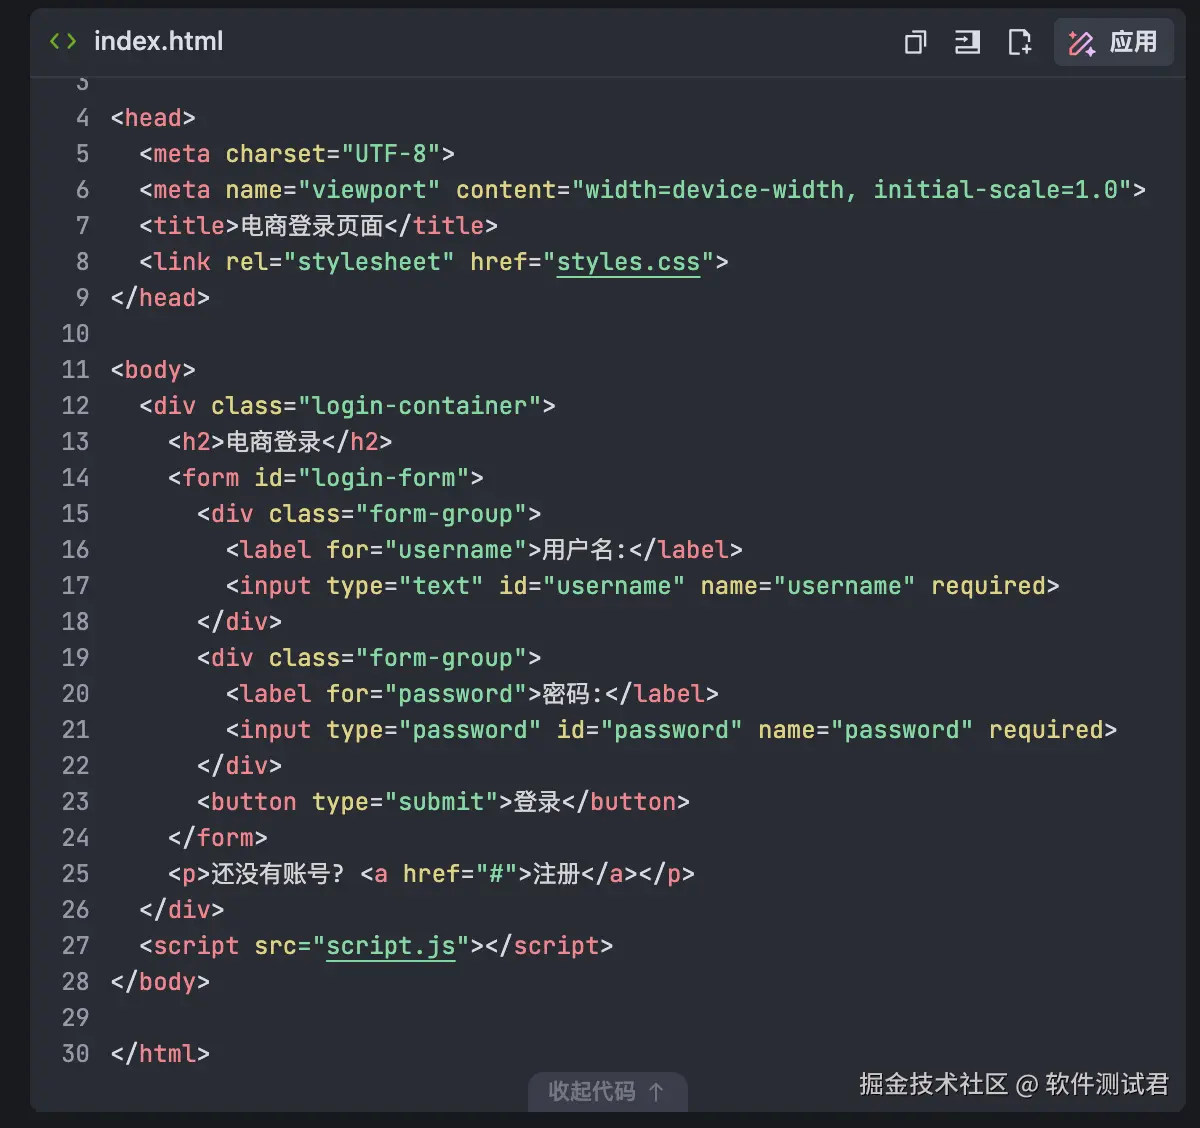Viewport: 1200px width, 1128px height.
Task: Click the insert-at-cursor icon
Action: click(x=967, y=42)
